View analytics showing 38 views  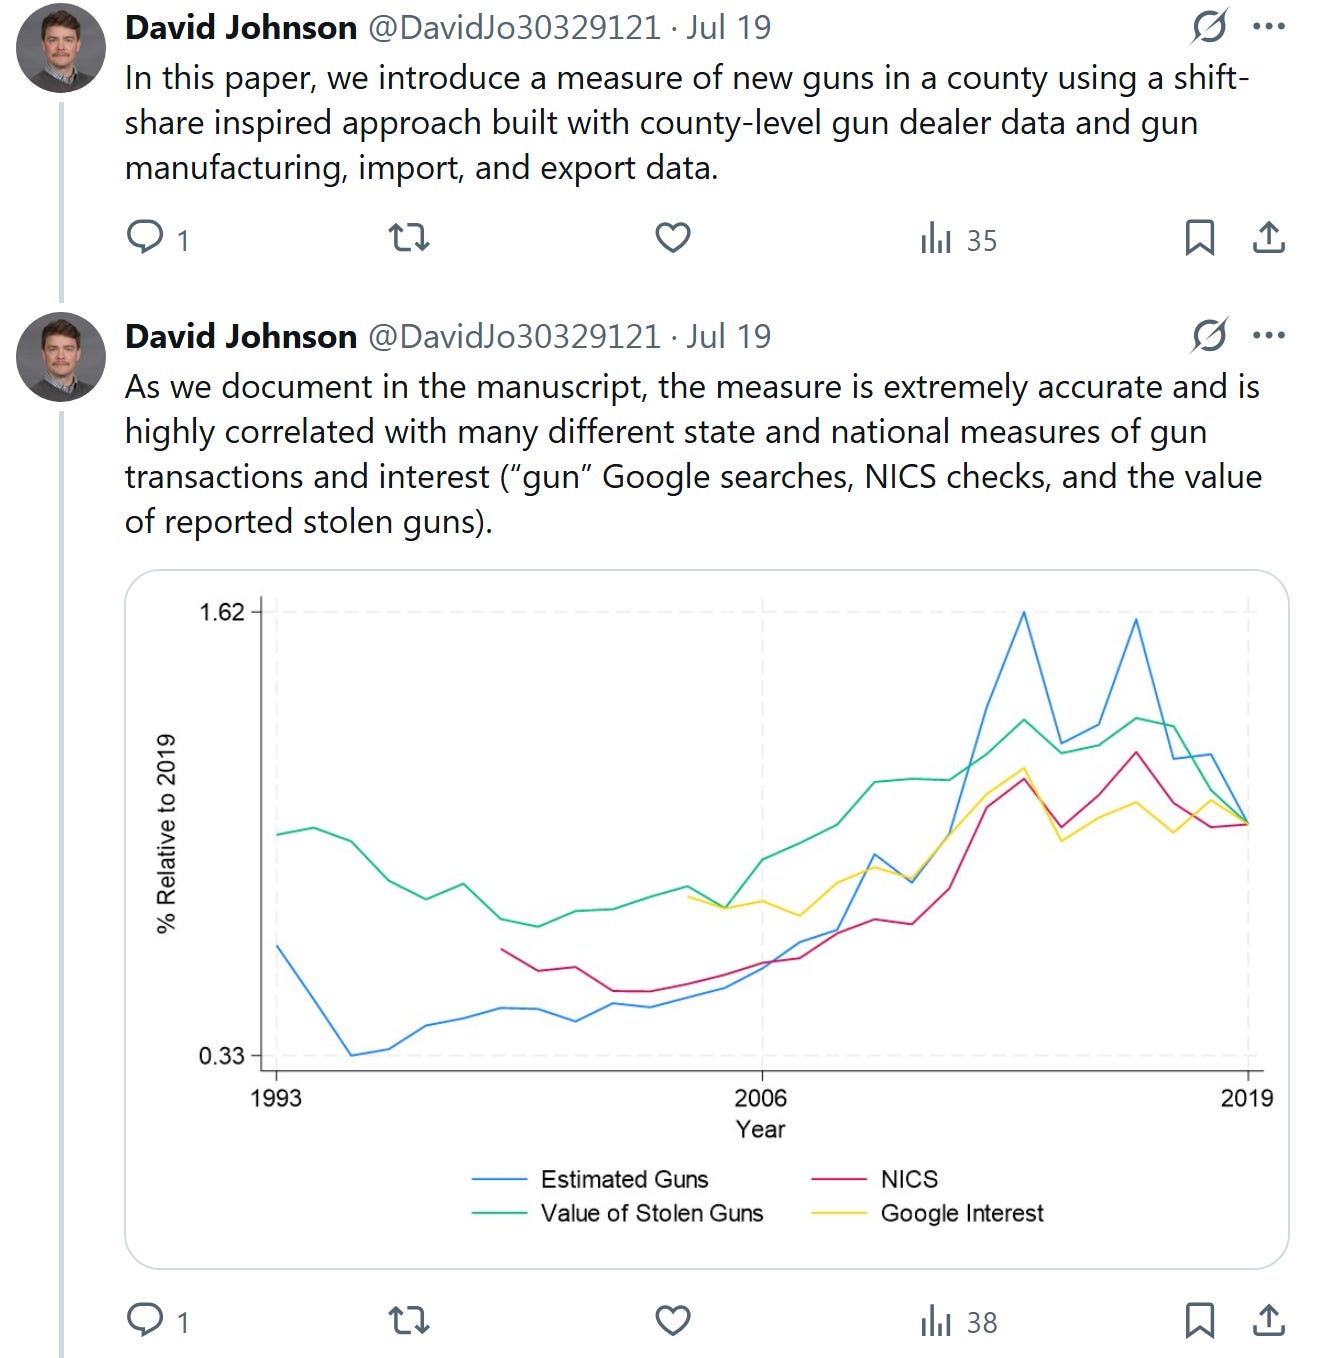click(x=958, y=1322)
